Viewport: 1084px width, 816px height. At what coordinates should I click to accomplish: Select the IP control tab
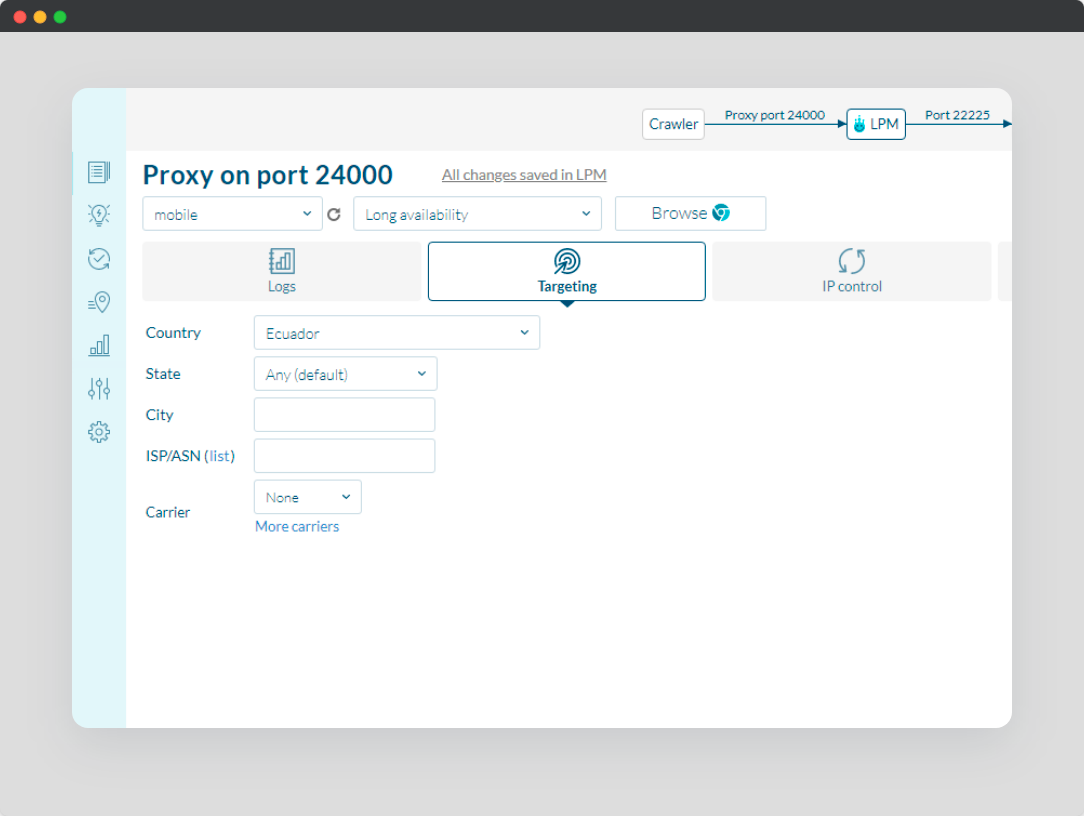[x=851, y=271]
